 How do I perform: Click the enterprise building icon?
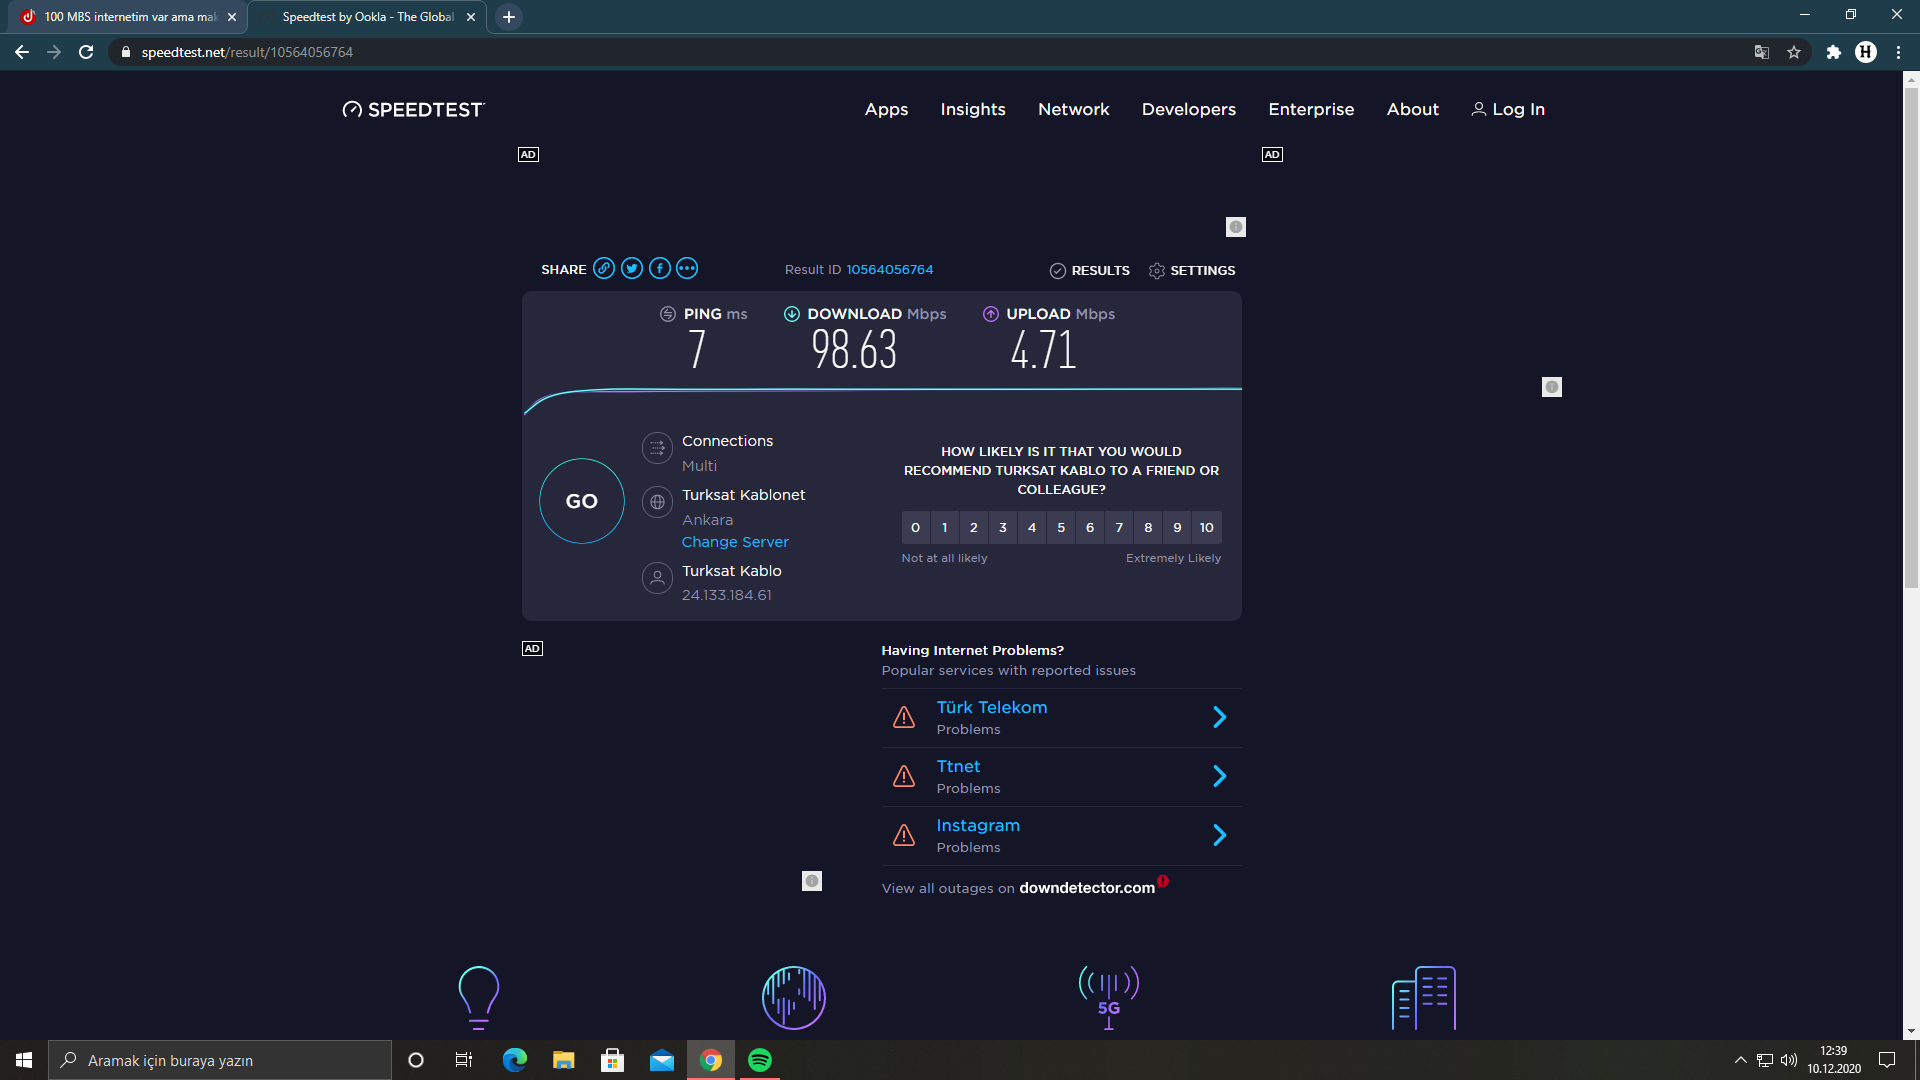pyautogui.click(x=1424, y=997)
